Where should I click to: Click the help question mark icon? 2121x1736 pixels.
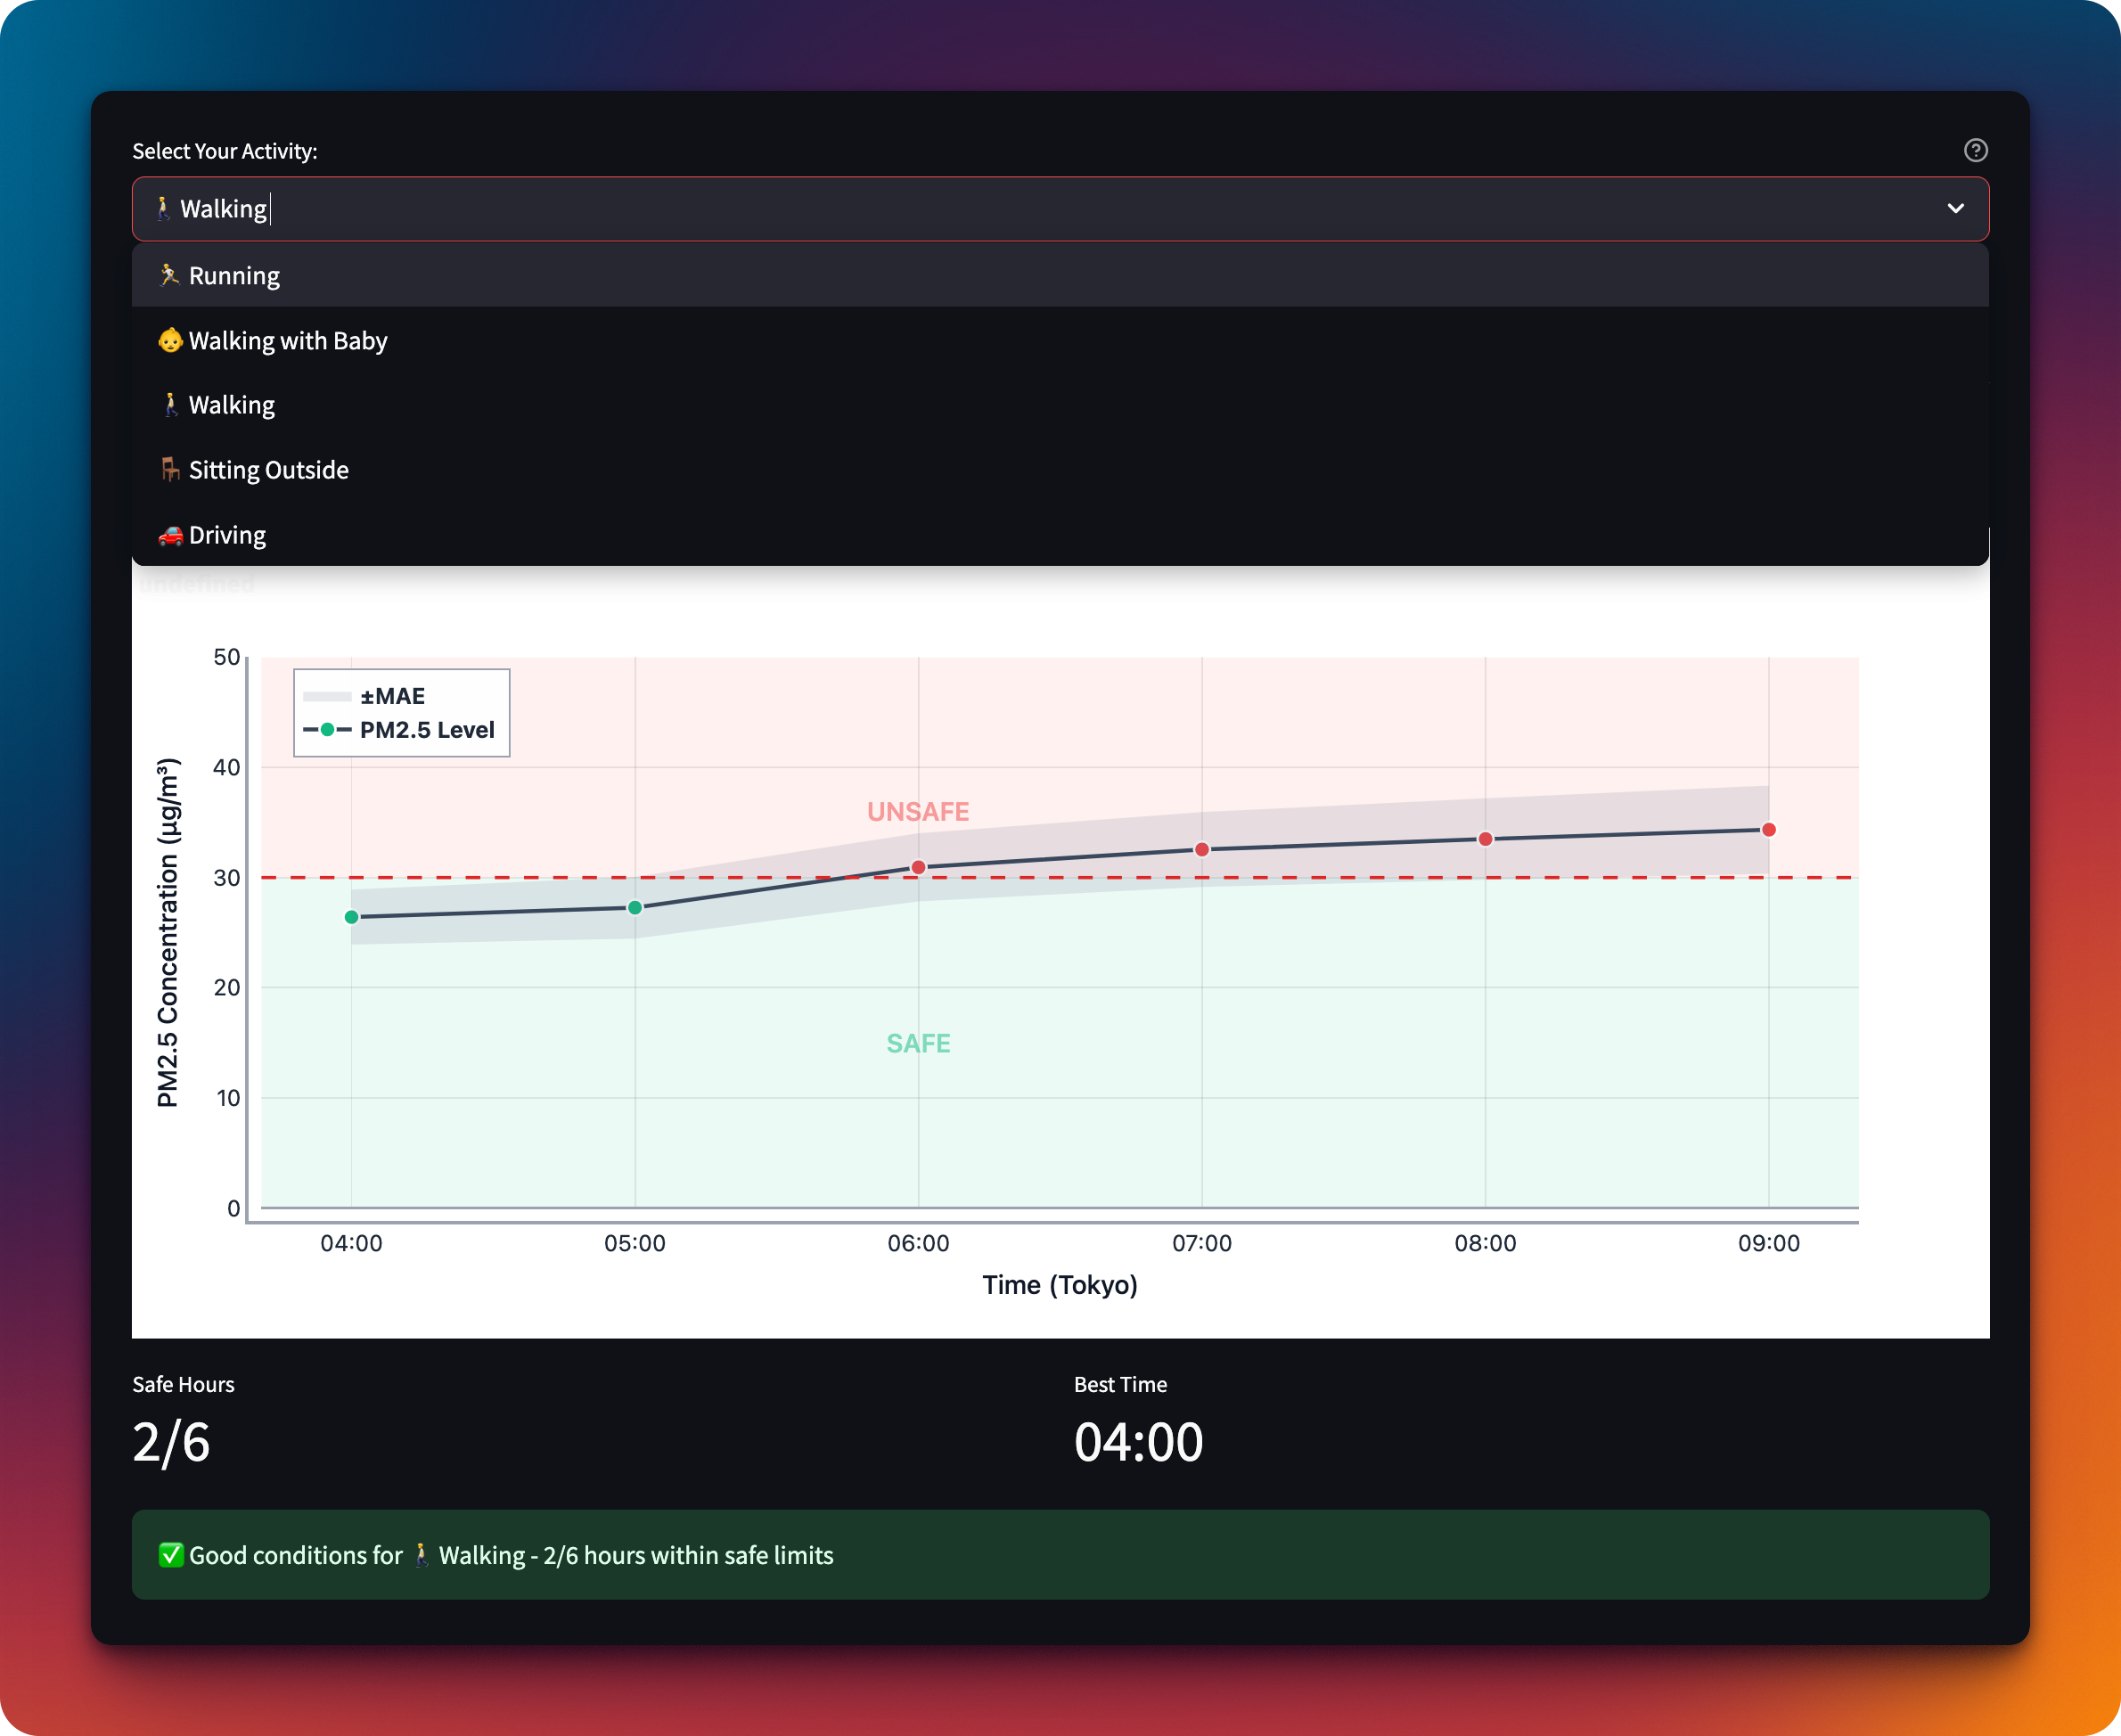(x=1975, y=150)
